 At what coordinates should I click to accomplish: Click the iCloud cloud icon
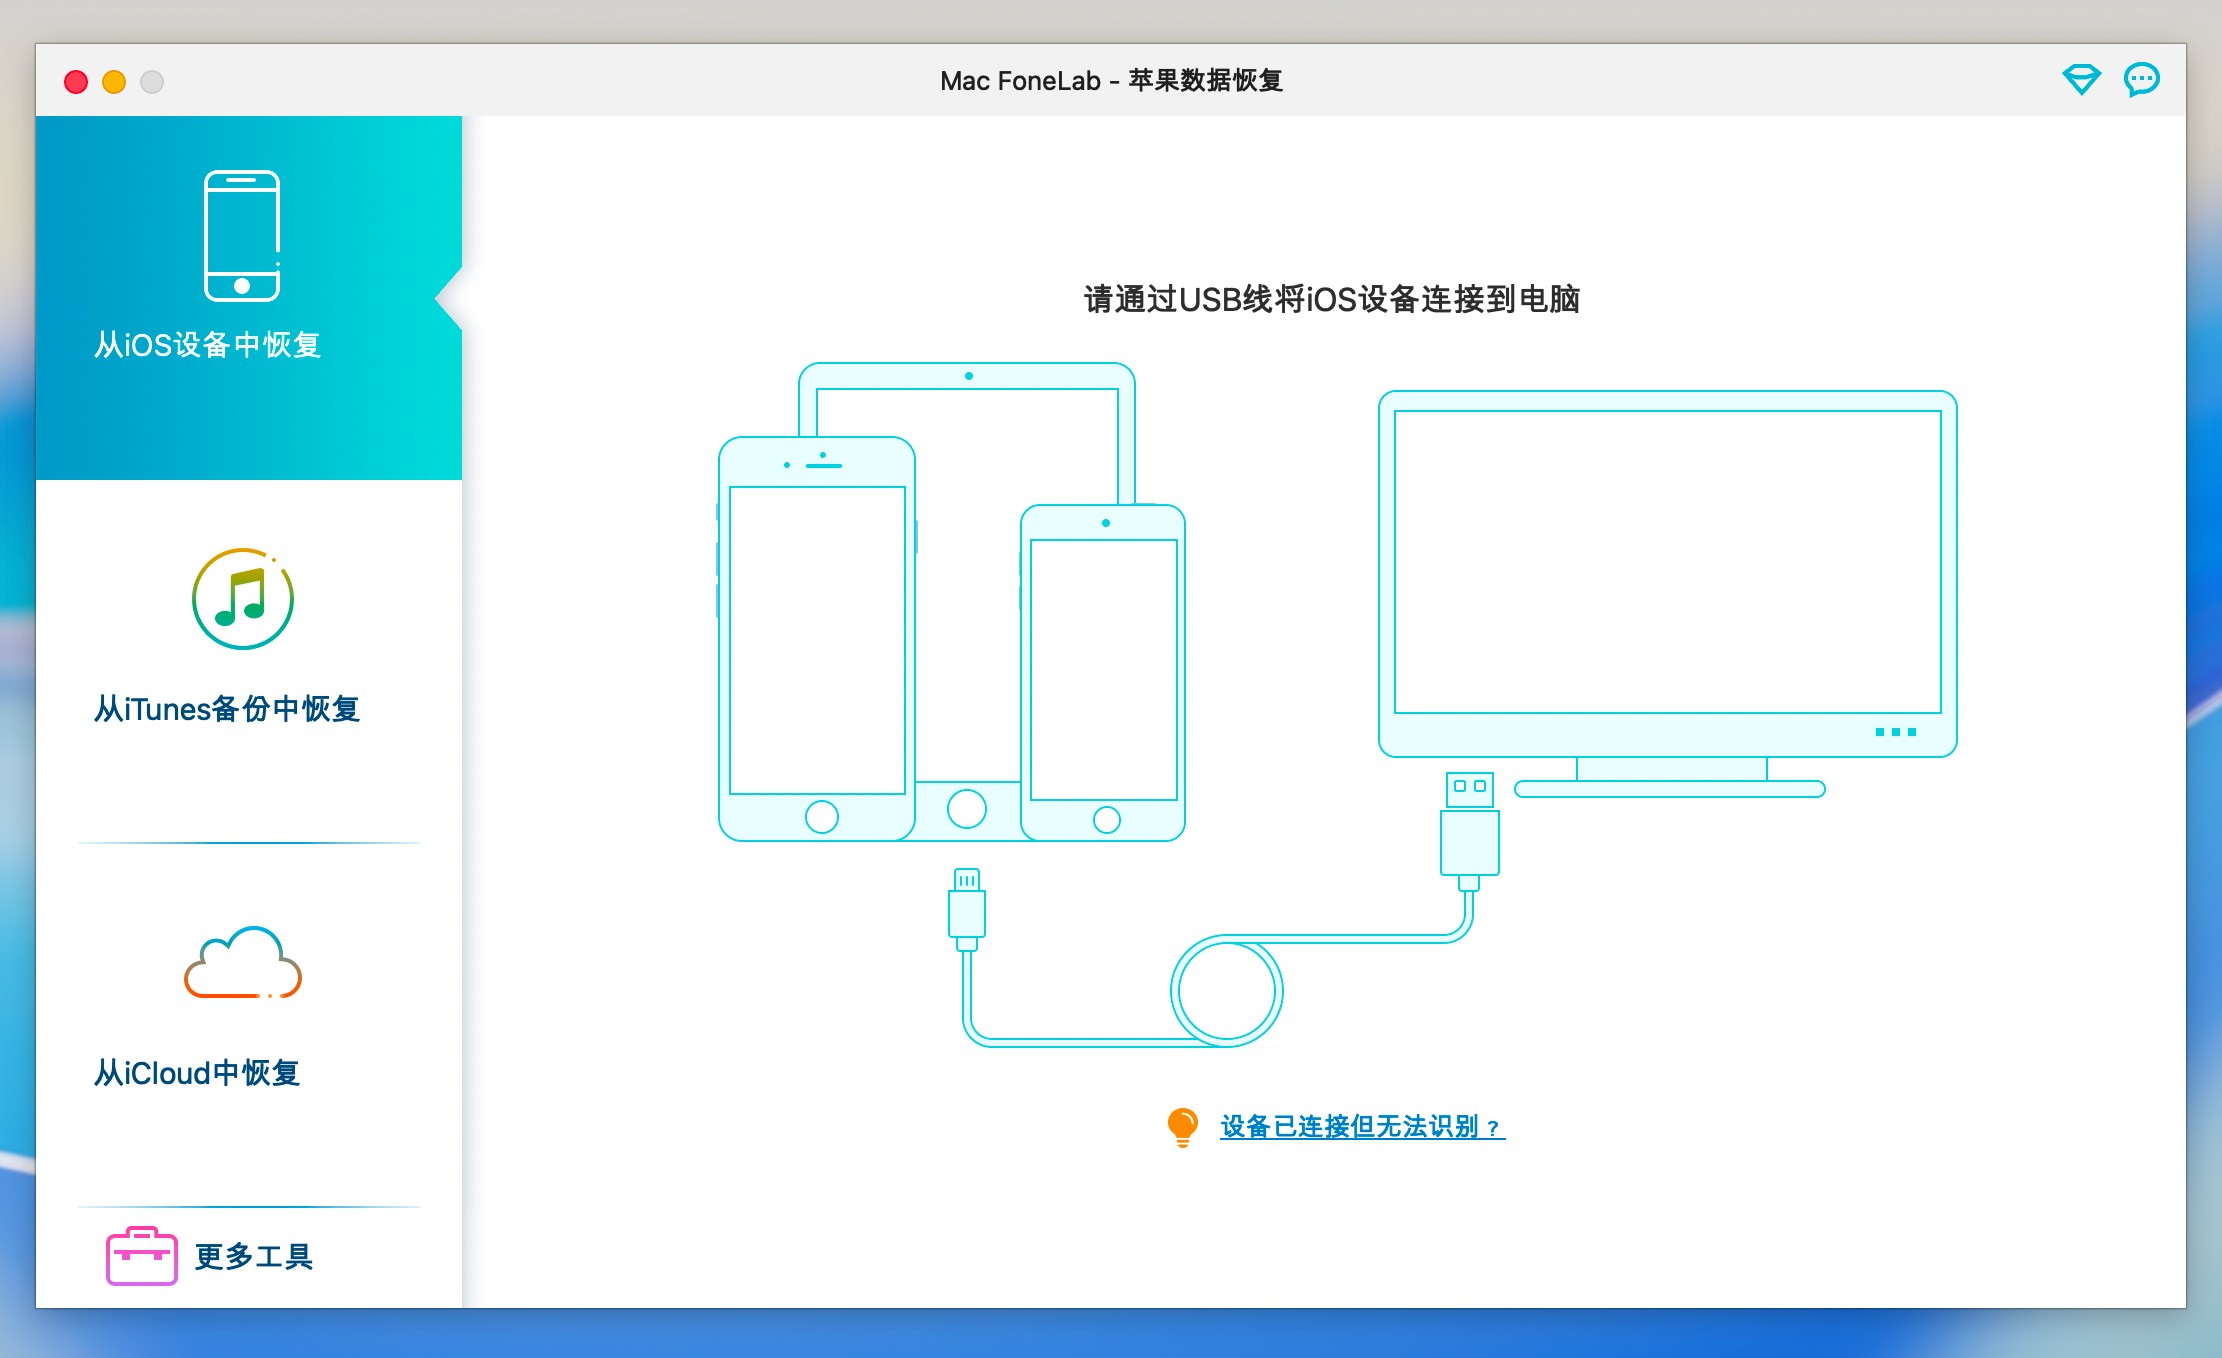click(x=242, y=962)
